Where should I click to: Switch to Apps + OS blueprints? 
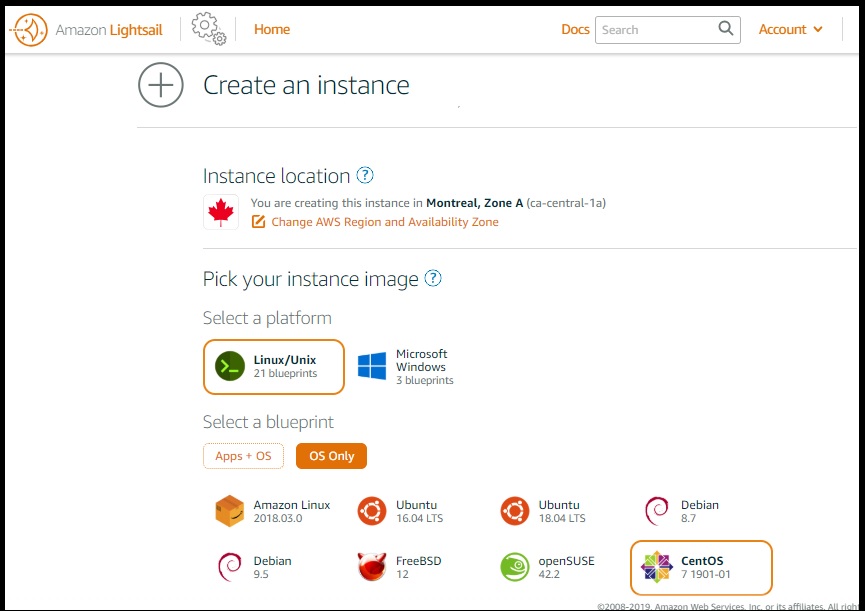[x=243, y=456]
